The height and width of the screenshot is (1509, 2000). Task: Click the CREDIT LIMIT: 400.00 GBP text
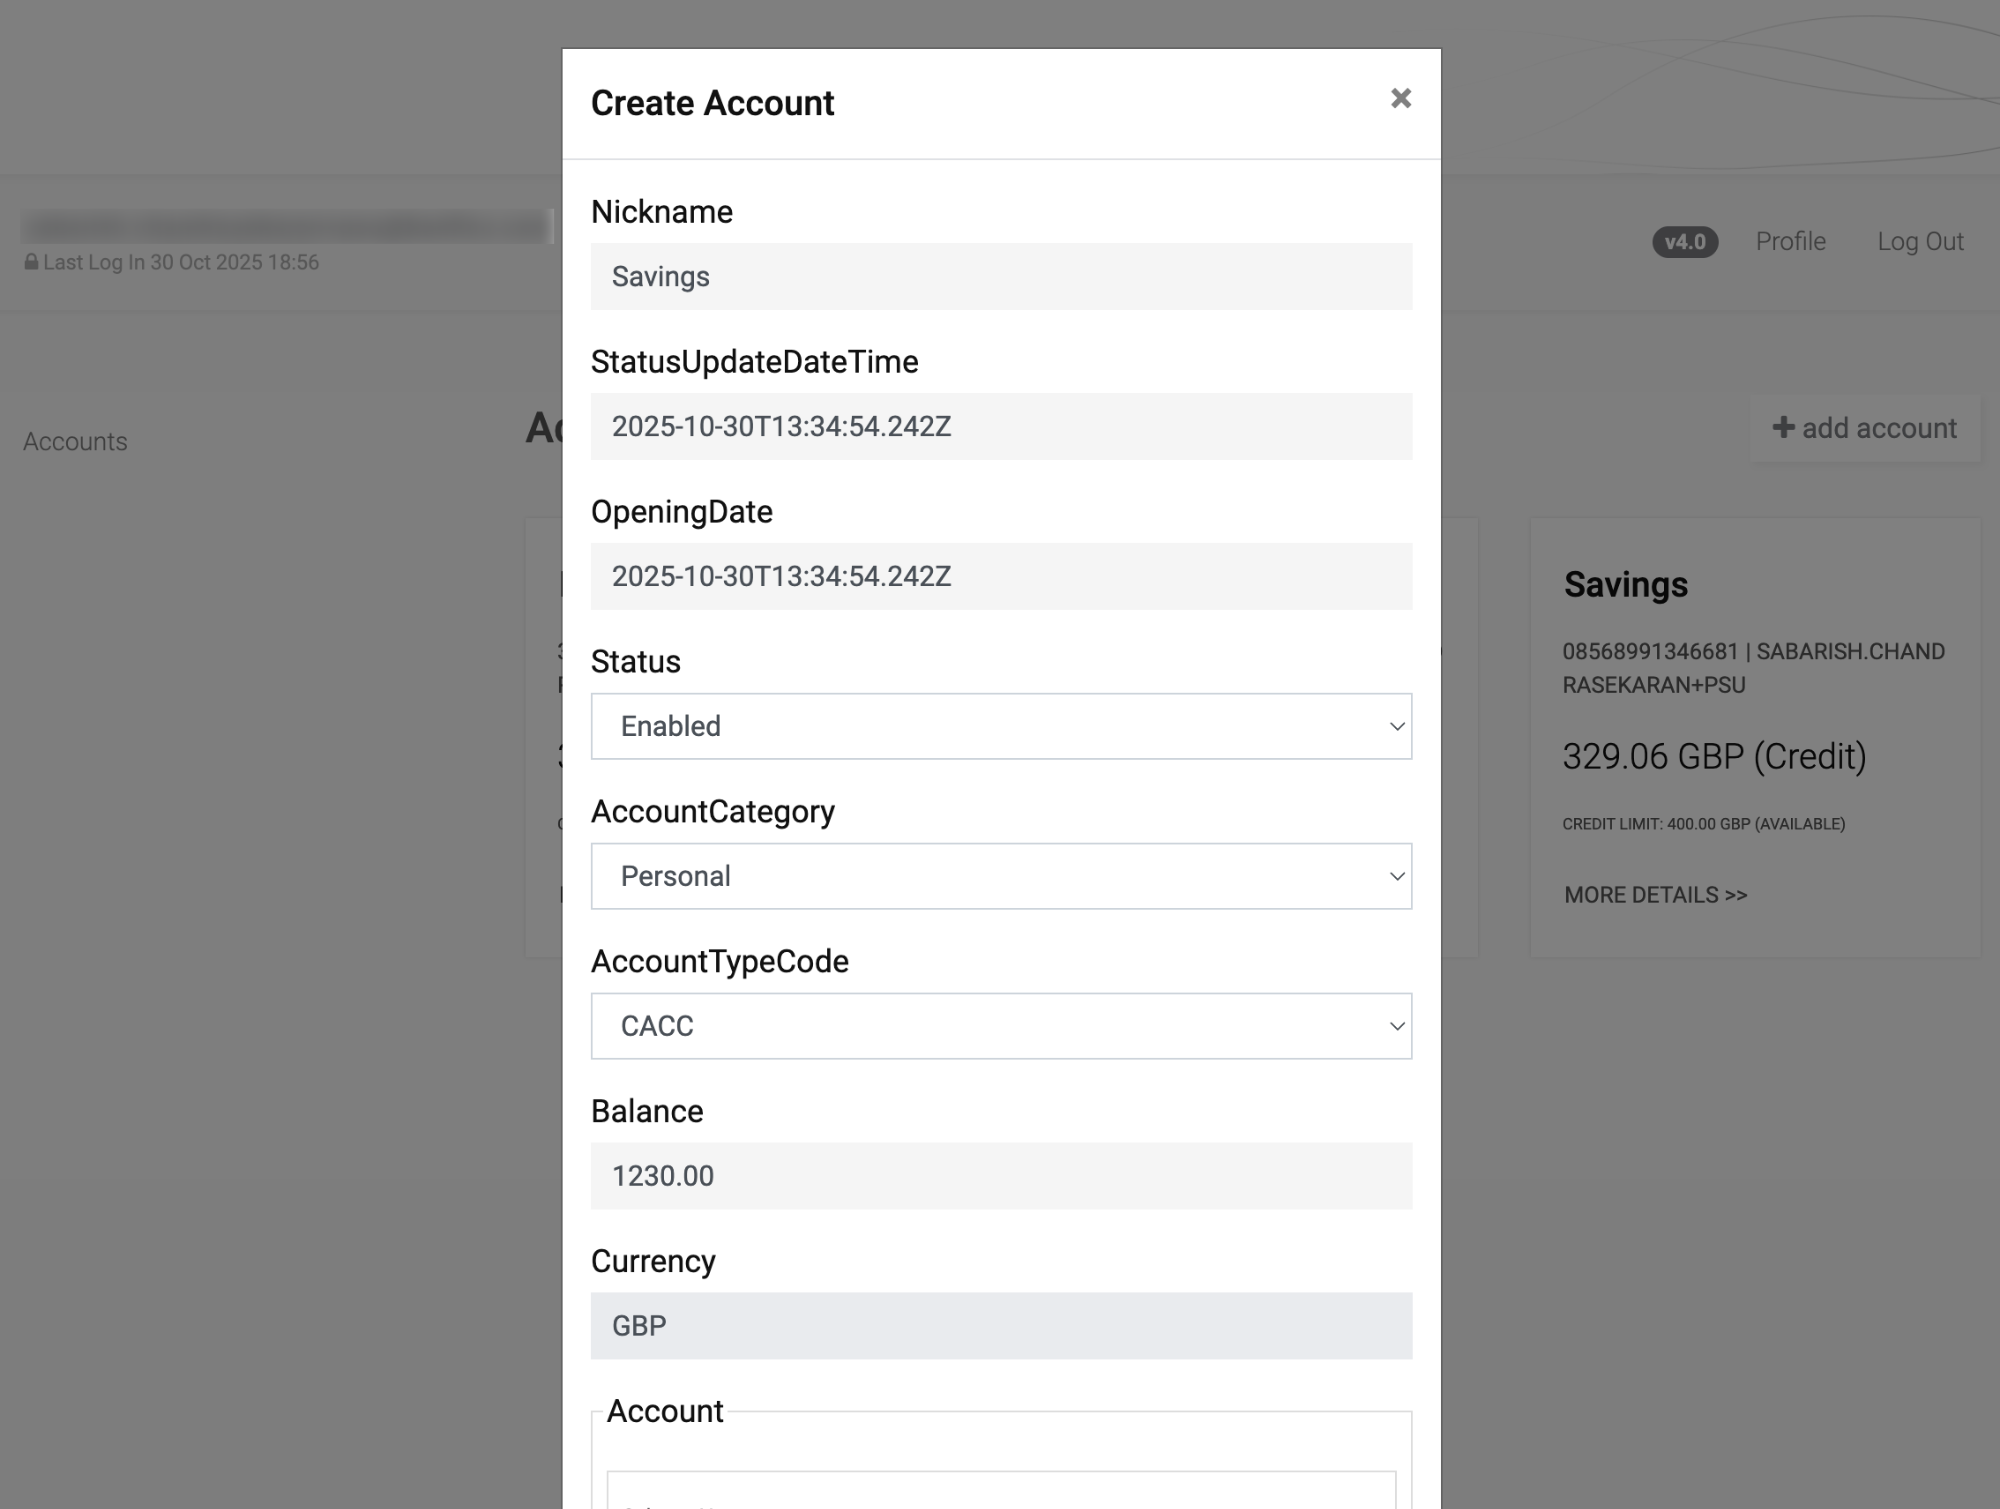pyautogui.click(x=1703, y=824)
